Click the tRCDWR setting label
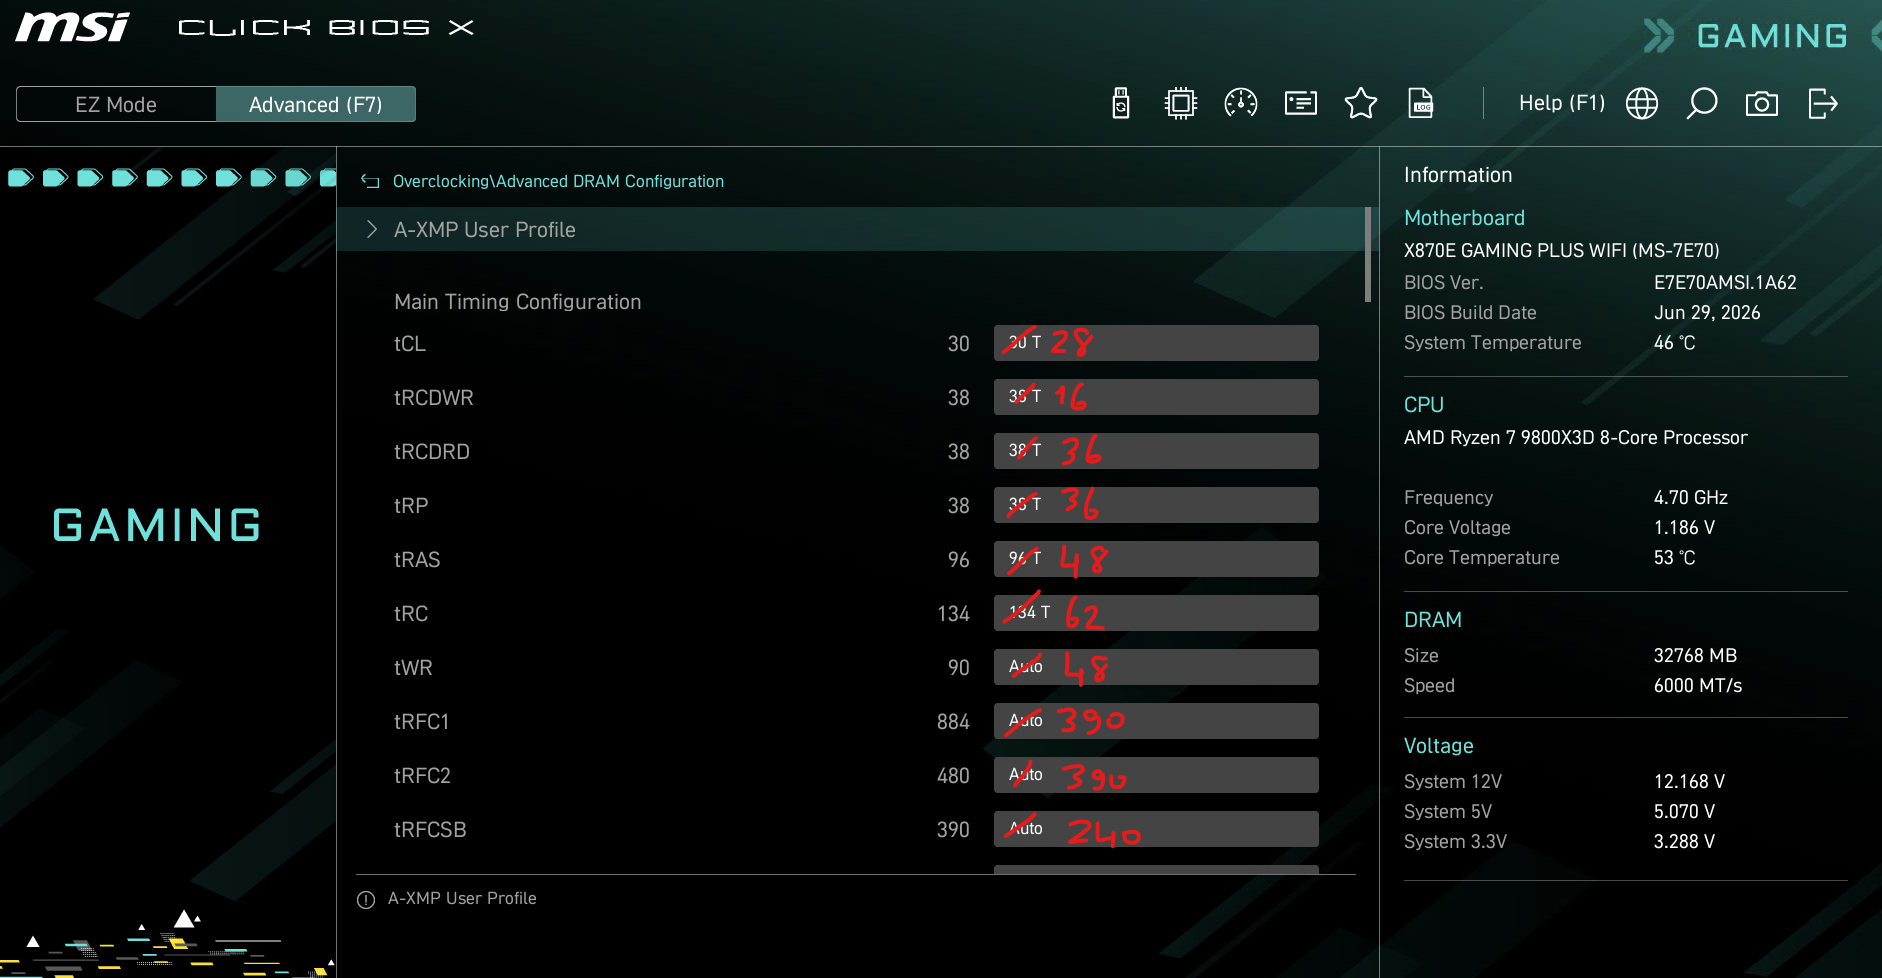 pyautogui.click(x=434, y=398)
